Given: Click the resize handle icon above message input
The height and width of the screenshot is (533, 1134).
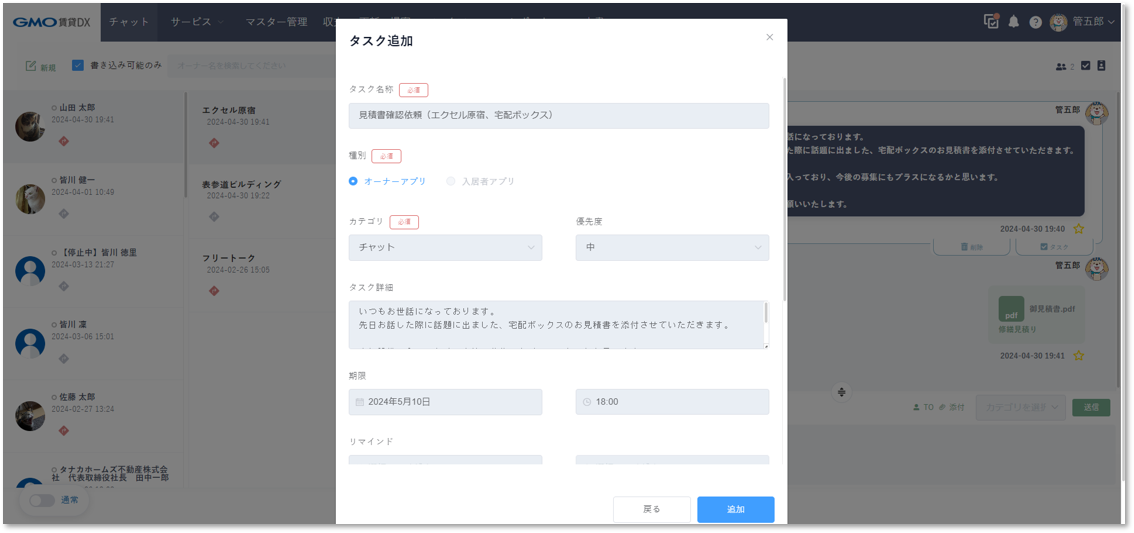Looking at the screenshot, I should [x=843, y=392].
